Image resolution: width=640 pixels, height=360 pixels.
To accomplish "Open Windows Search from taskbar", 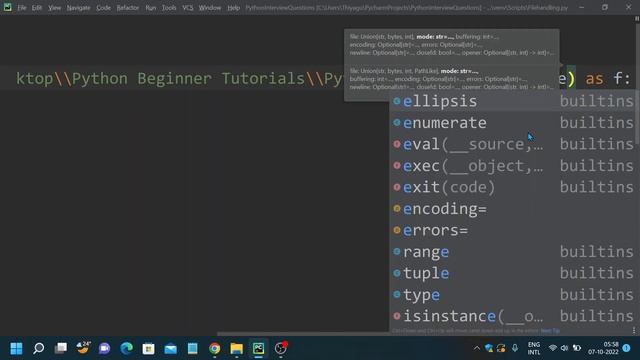I will (38, 348).
